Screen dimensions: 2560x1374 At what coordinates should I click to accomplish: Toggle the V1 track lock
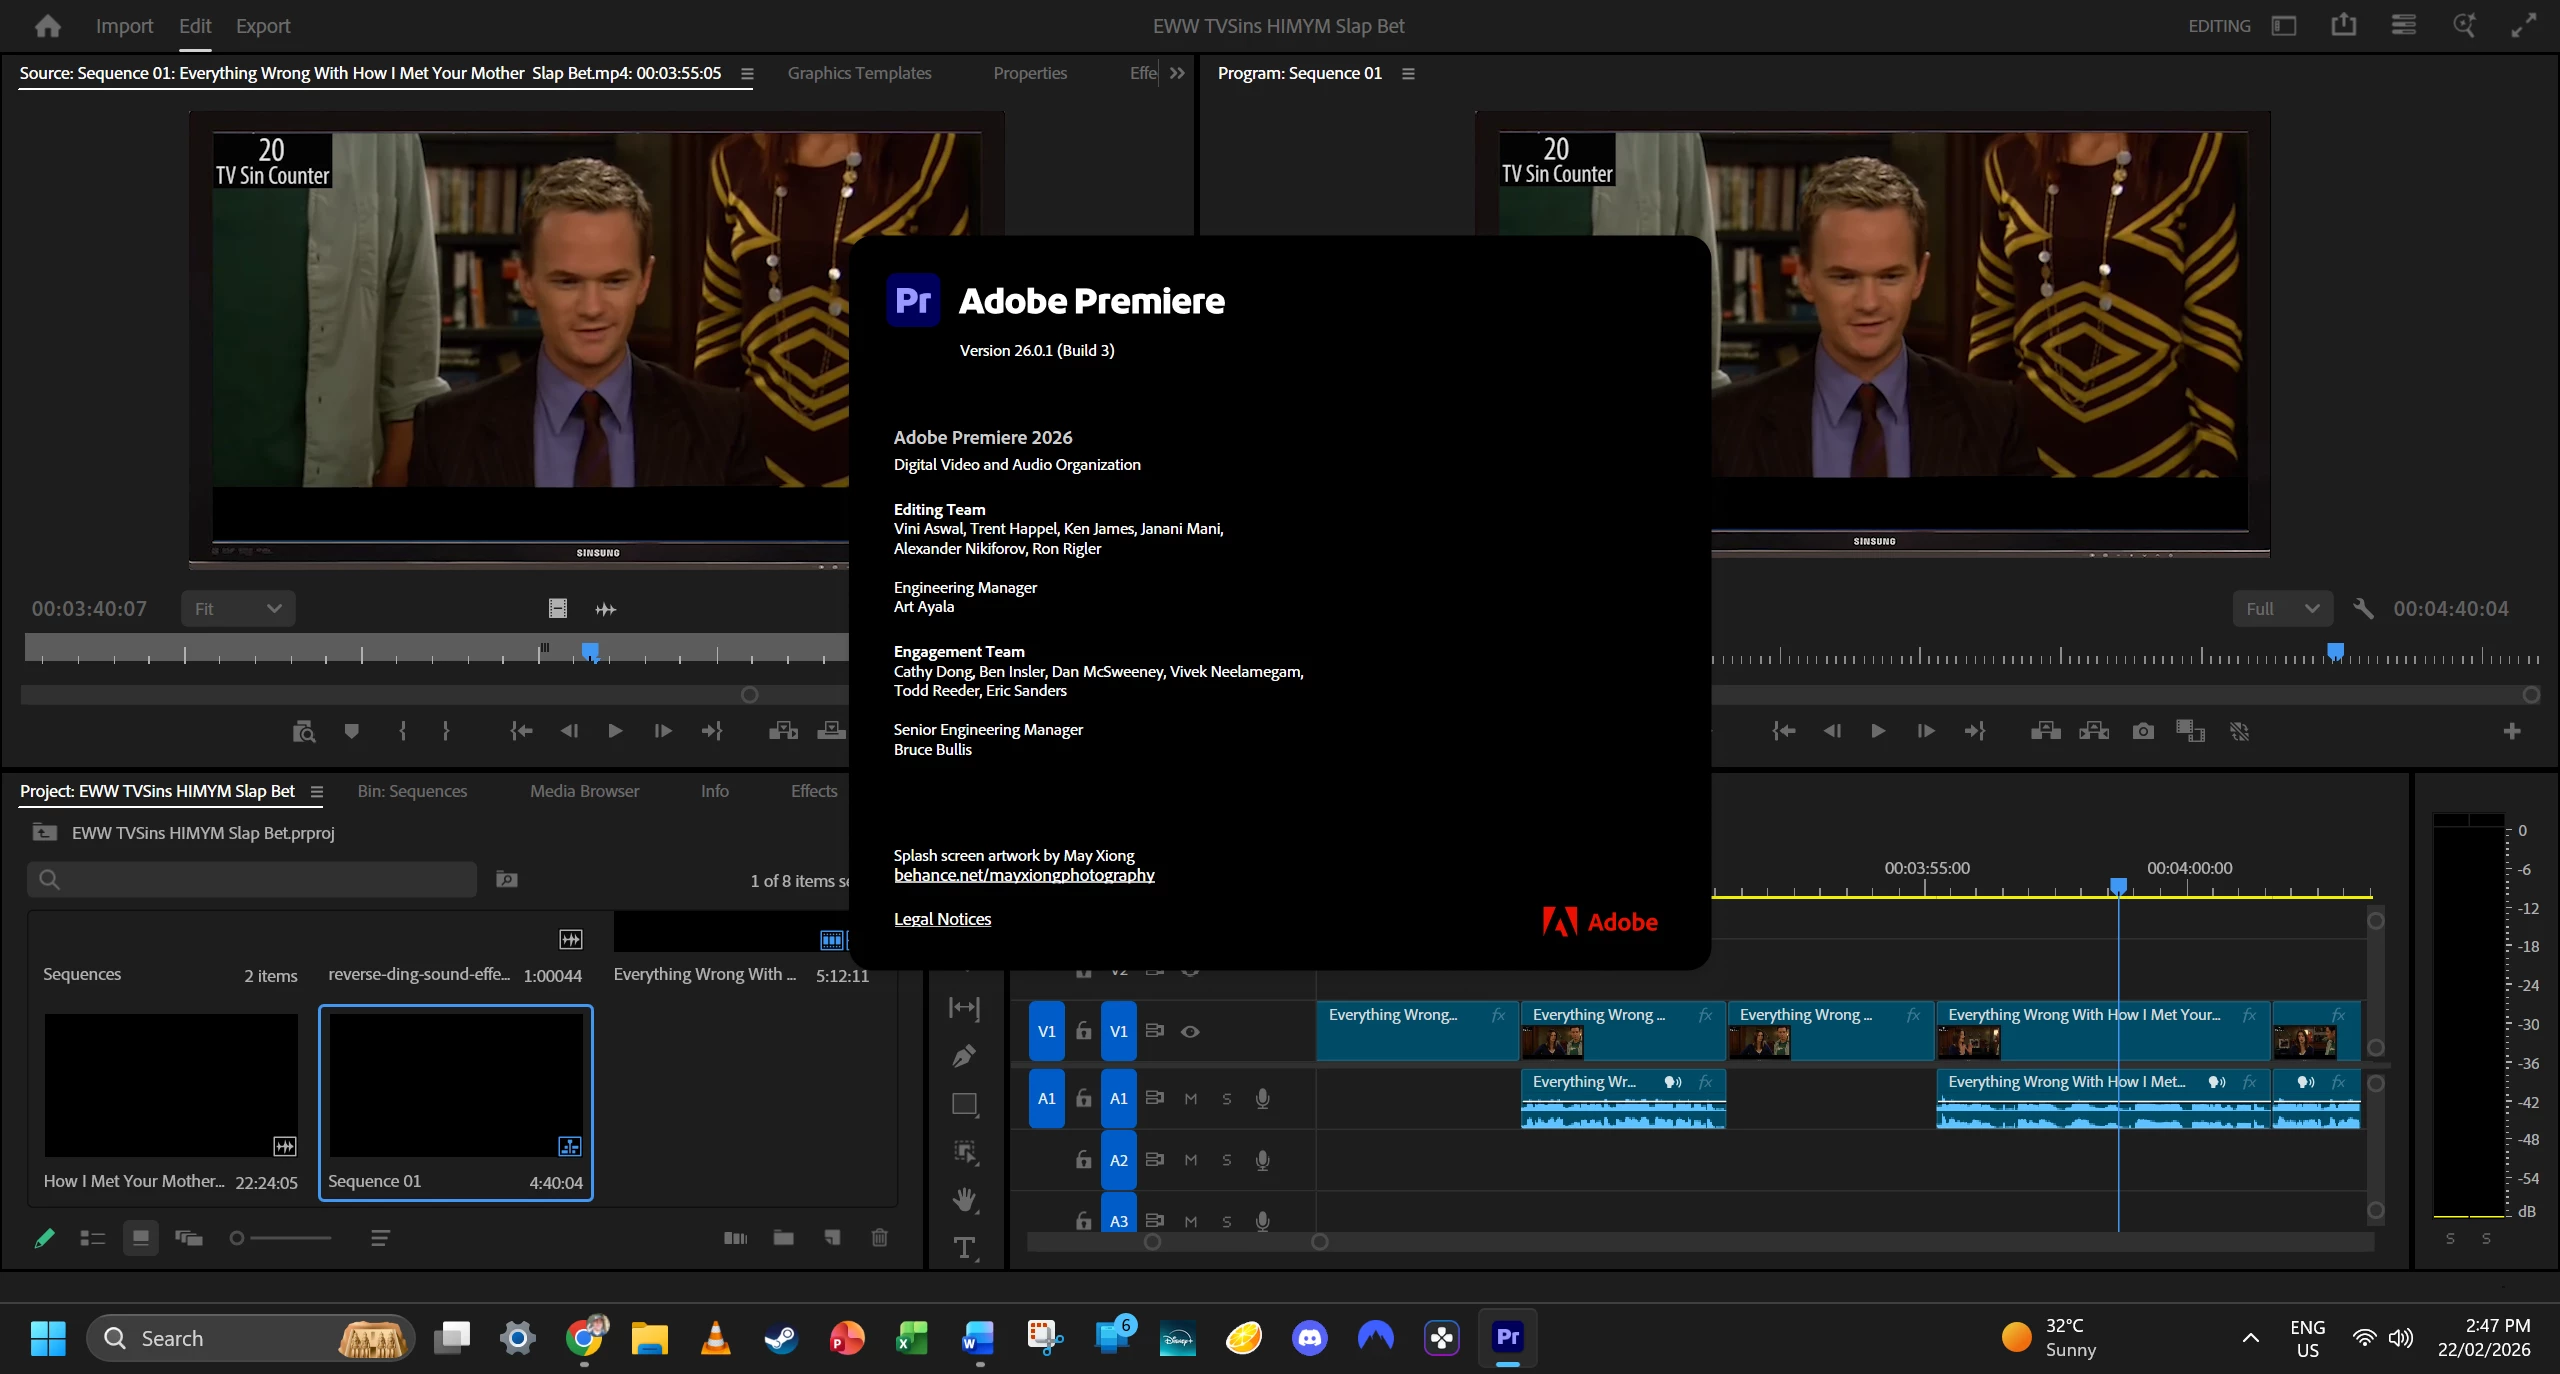(1083, 1031)
